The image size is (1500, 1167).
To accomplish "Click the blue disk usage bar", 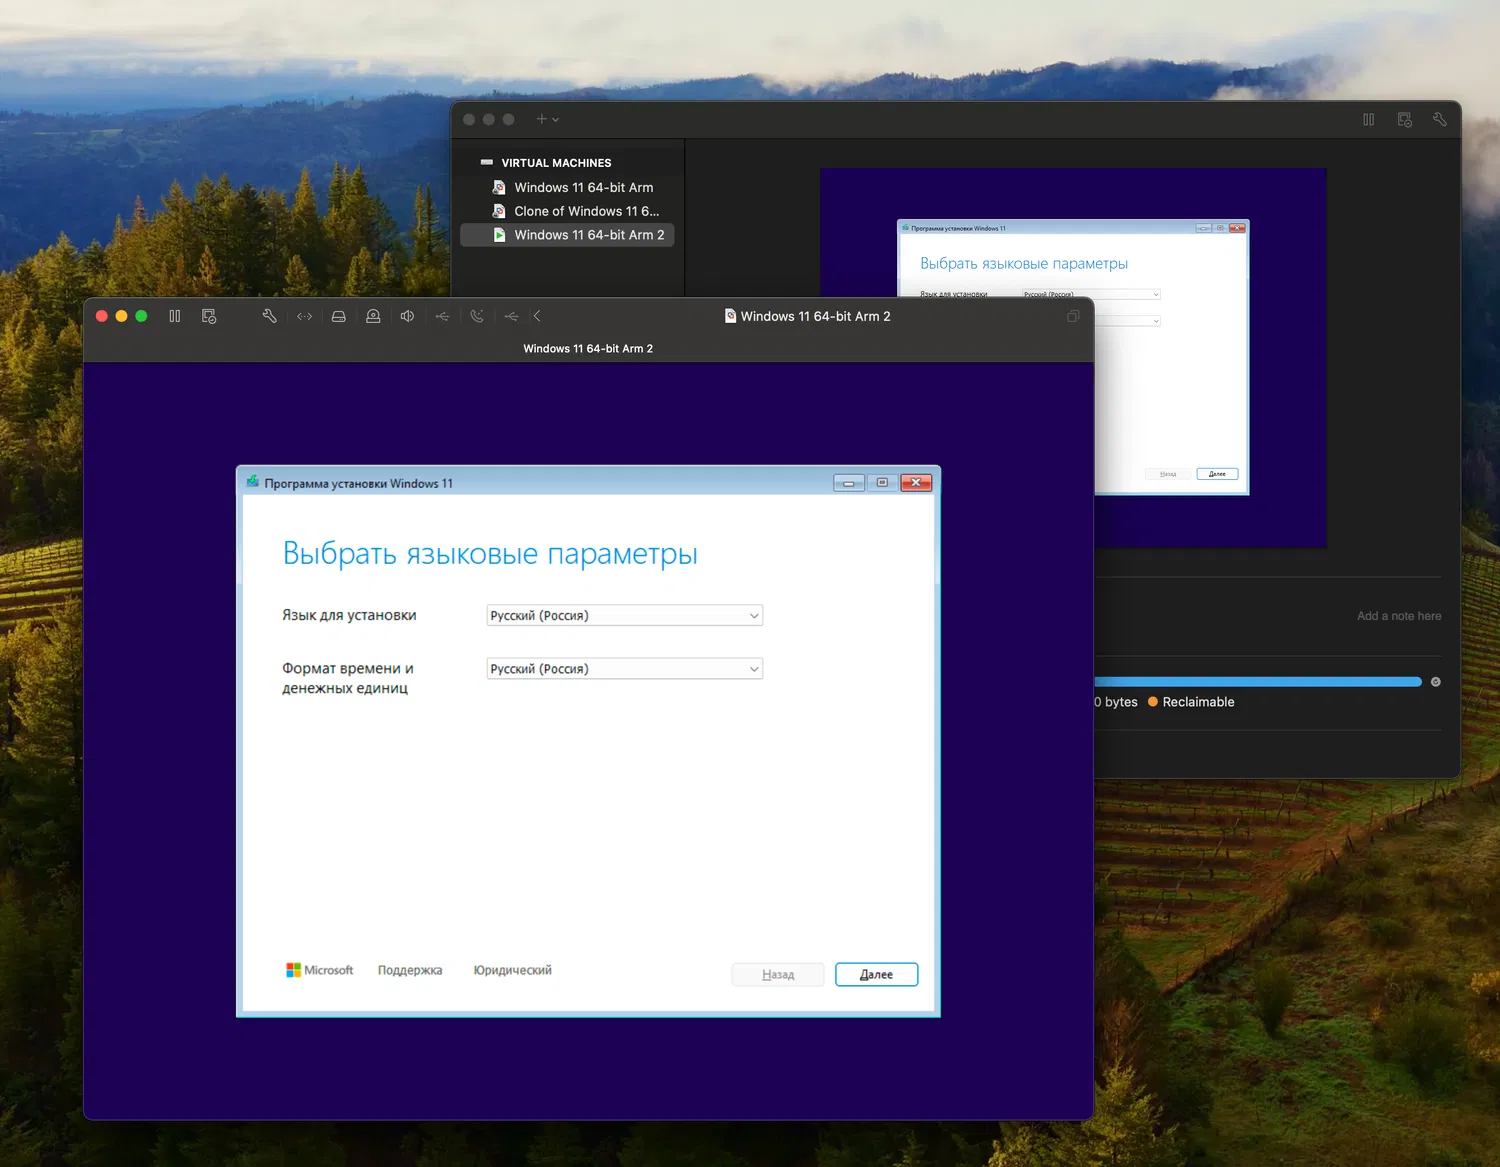I will 1258,682.
